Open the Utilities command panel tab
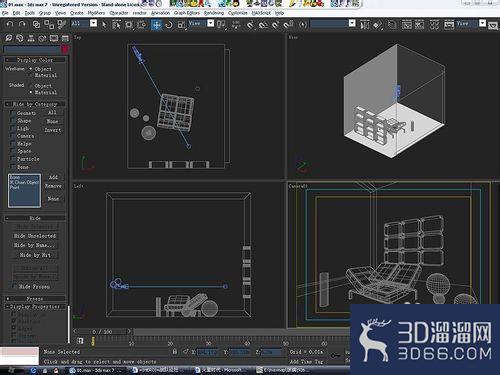This screenshot has height=375, width=500. coord(65,38)
